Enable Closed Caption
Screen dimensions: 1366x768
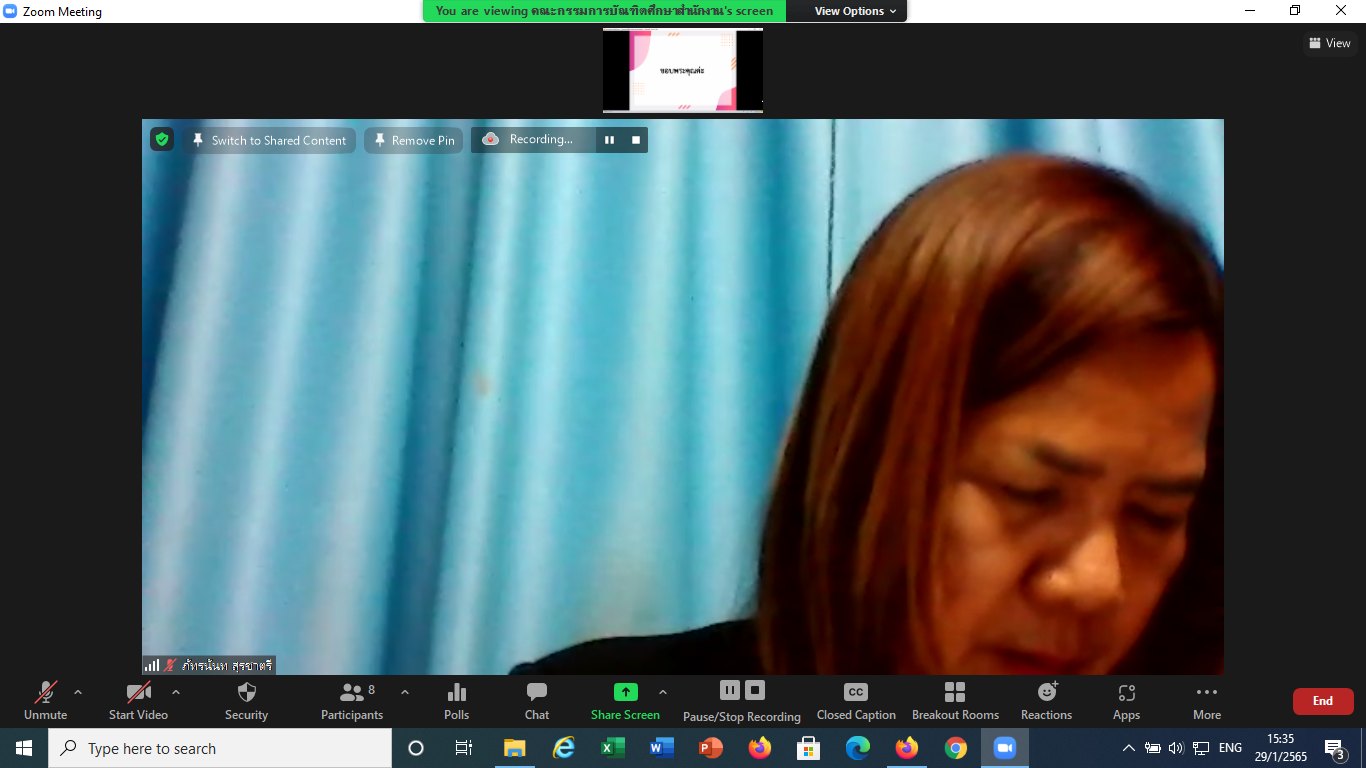856,701
